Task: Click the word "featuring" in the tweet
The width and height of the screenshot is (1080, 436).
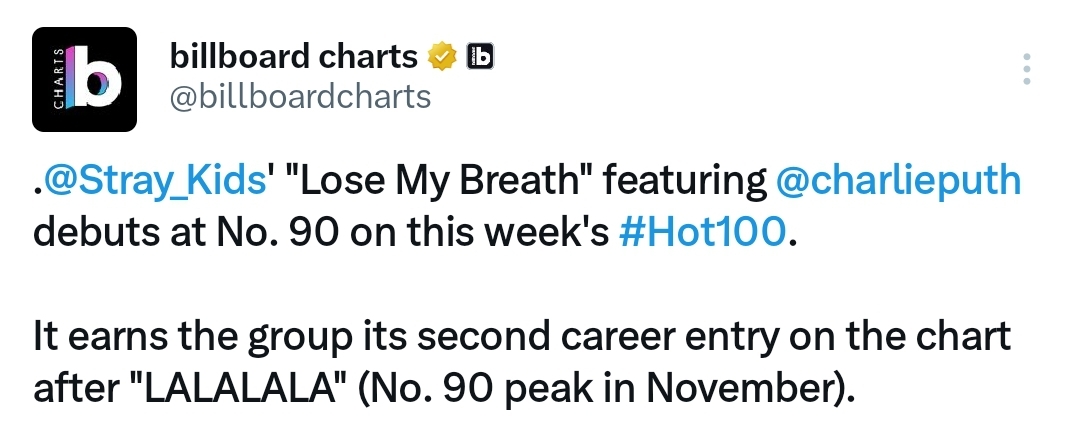Action: pyautogui.click(x=685, y=182)
